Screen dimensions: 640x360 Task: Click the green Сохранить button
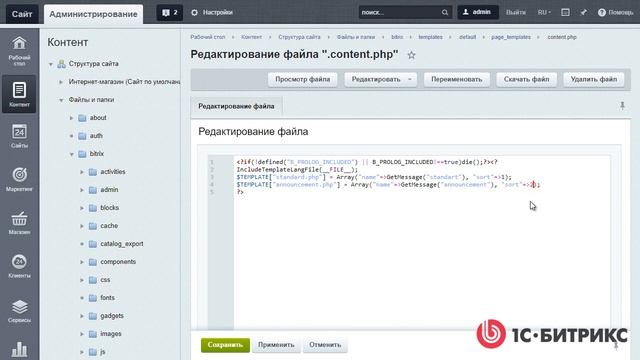(x=225, y=345)
